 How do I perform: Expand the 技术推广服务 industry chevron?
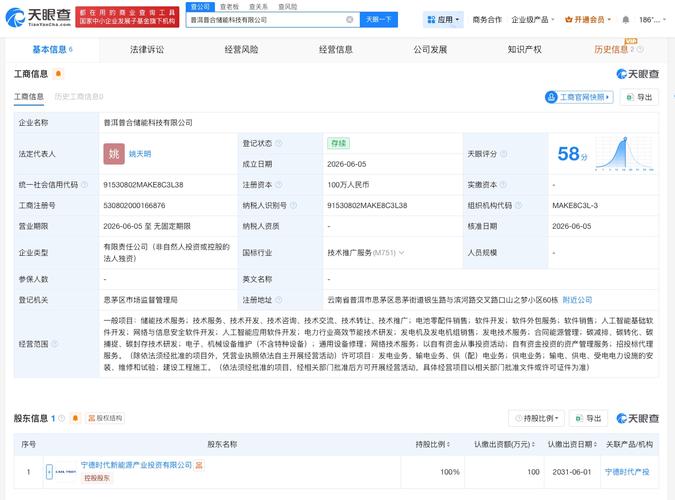401,253
